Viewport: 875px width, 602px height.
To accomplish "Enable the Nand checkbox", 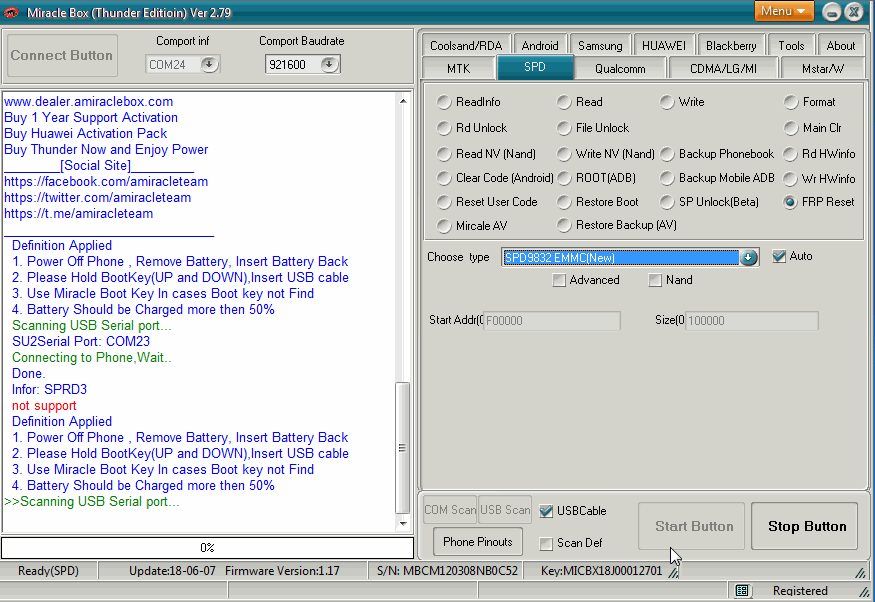I will pos(655,280).
